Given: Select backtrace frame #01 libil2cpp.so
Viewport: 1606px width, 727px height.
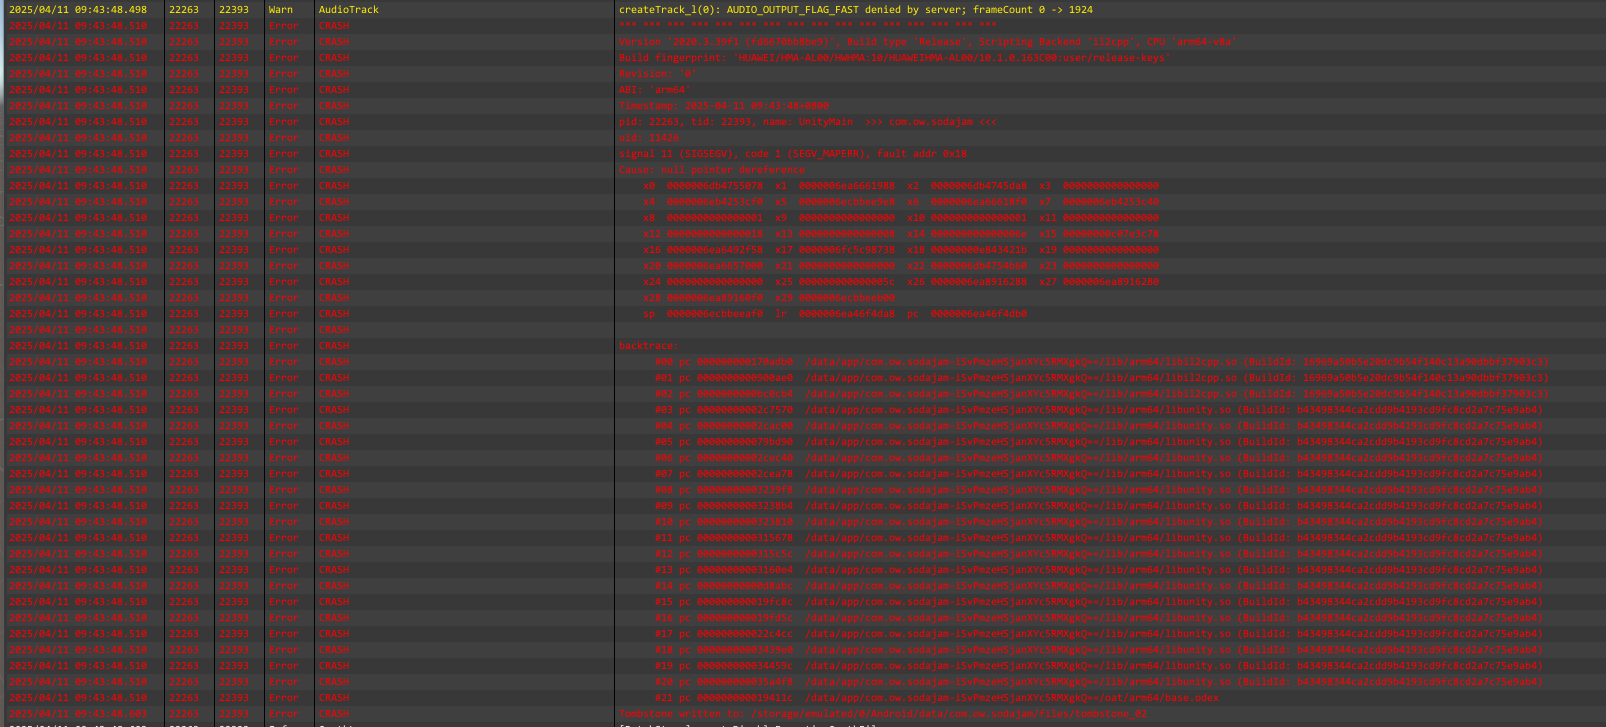Looking at the screenshot, I should tap(1102, 378).
